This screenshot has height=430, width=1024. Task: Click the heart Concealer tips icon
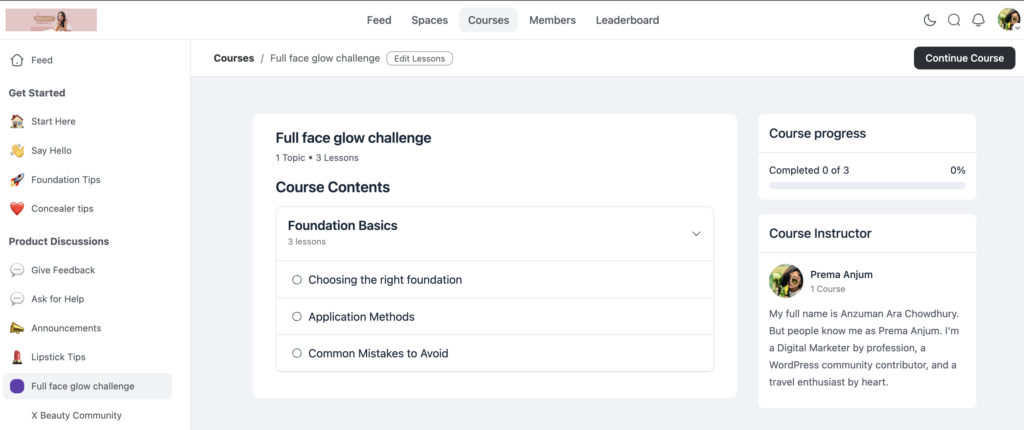click(x=17, y=209)
